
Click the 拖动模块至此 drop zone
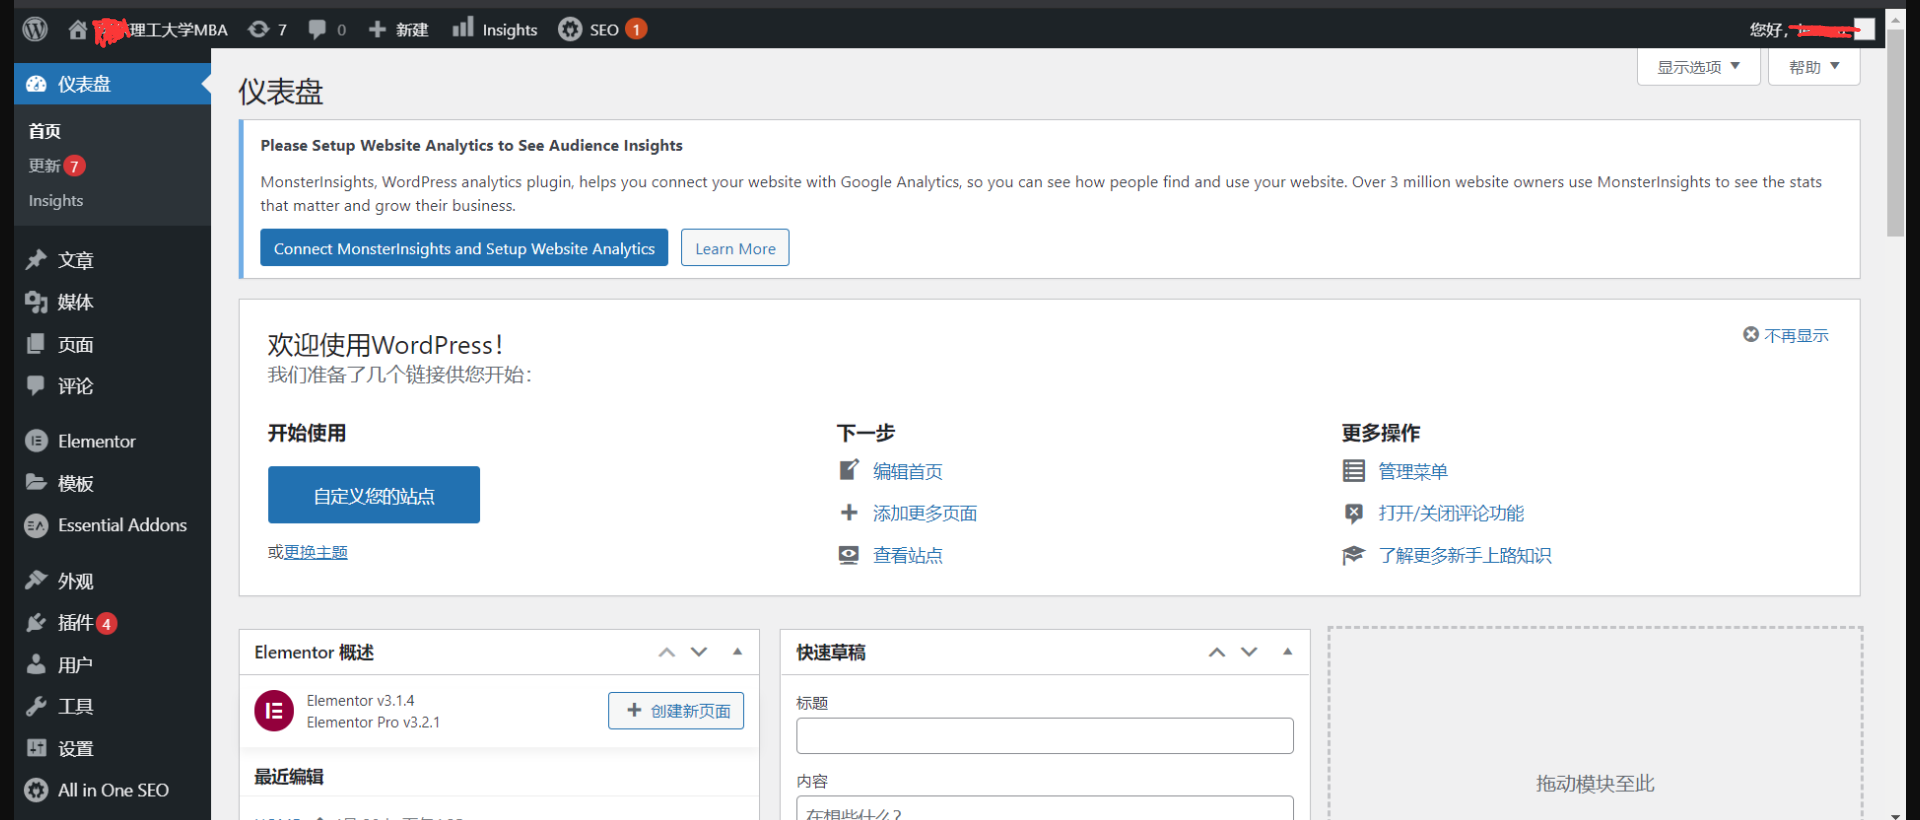point(1595,725)
